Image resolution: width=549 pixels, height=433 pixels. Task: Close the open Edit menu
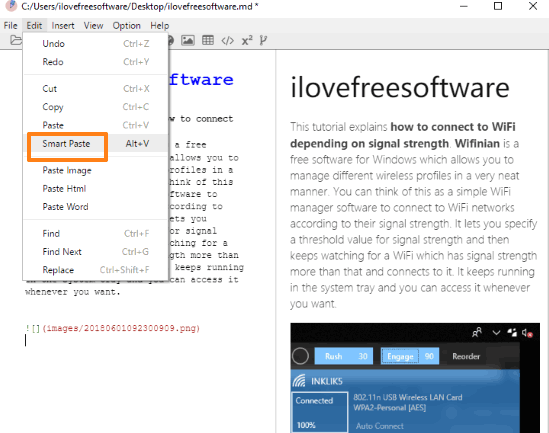[x=34, y=26]
